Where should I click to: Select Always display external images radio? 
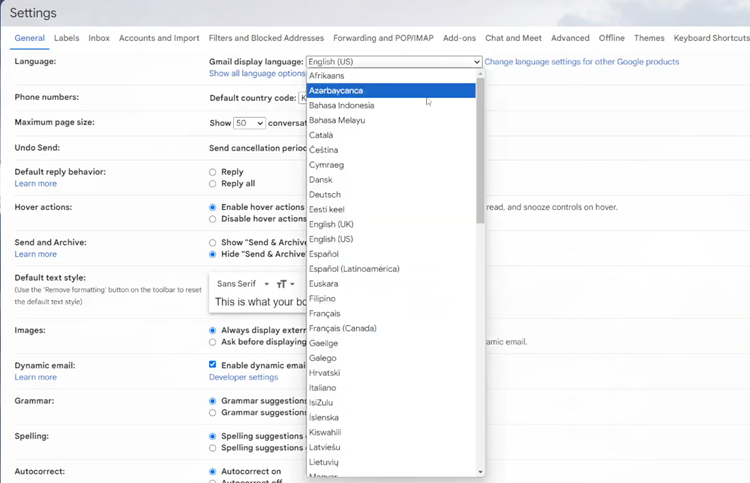(212, 330)
